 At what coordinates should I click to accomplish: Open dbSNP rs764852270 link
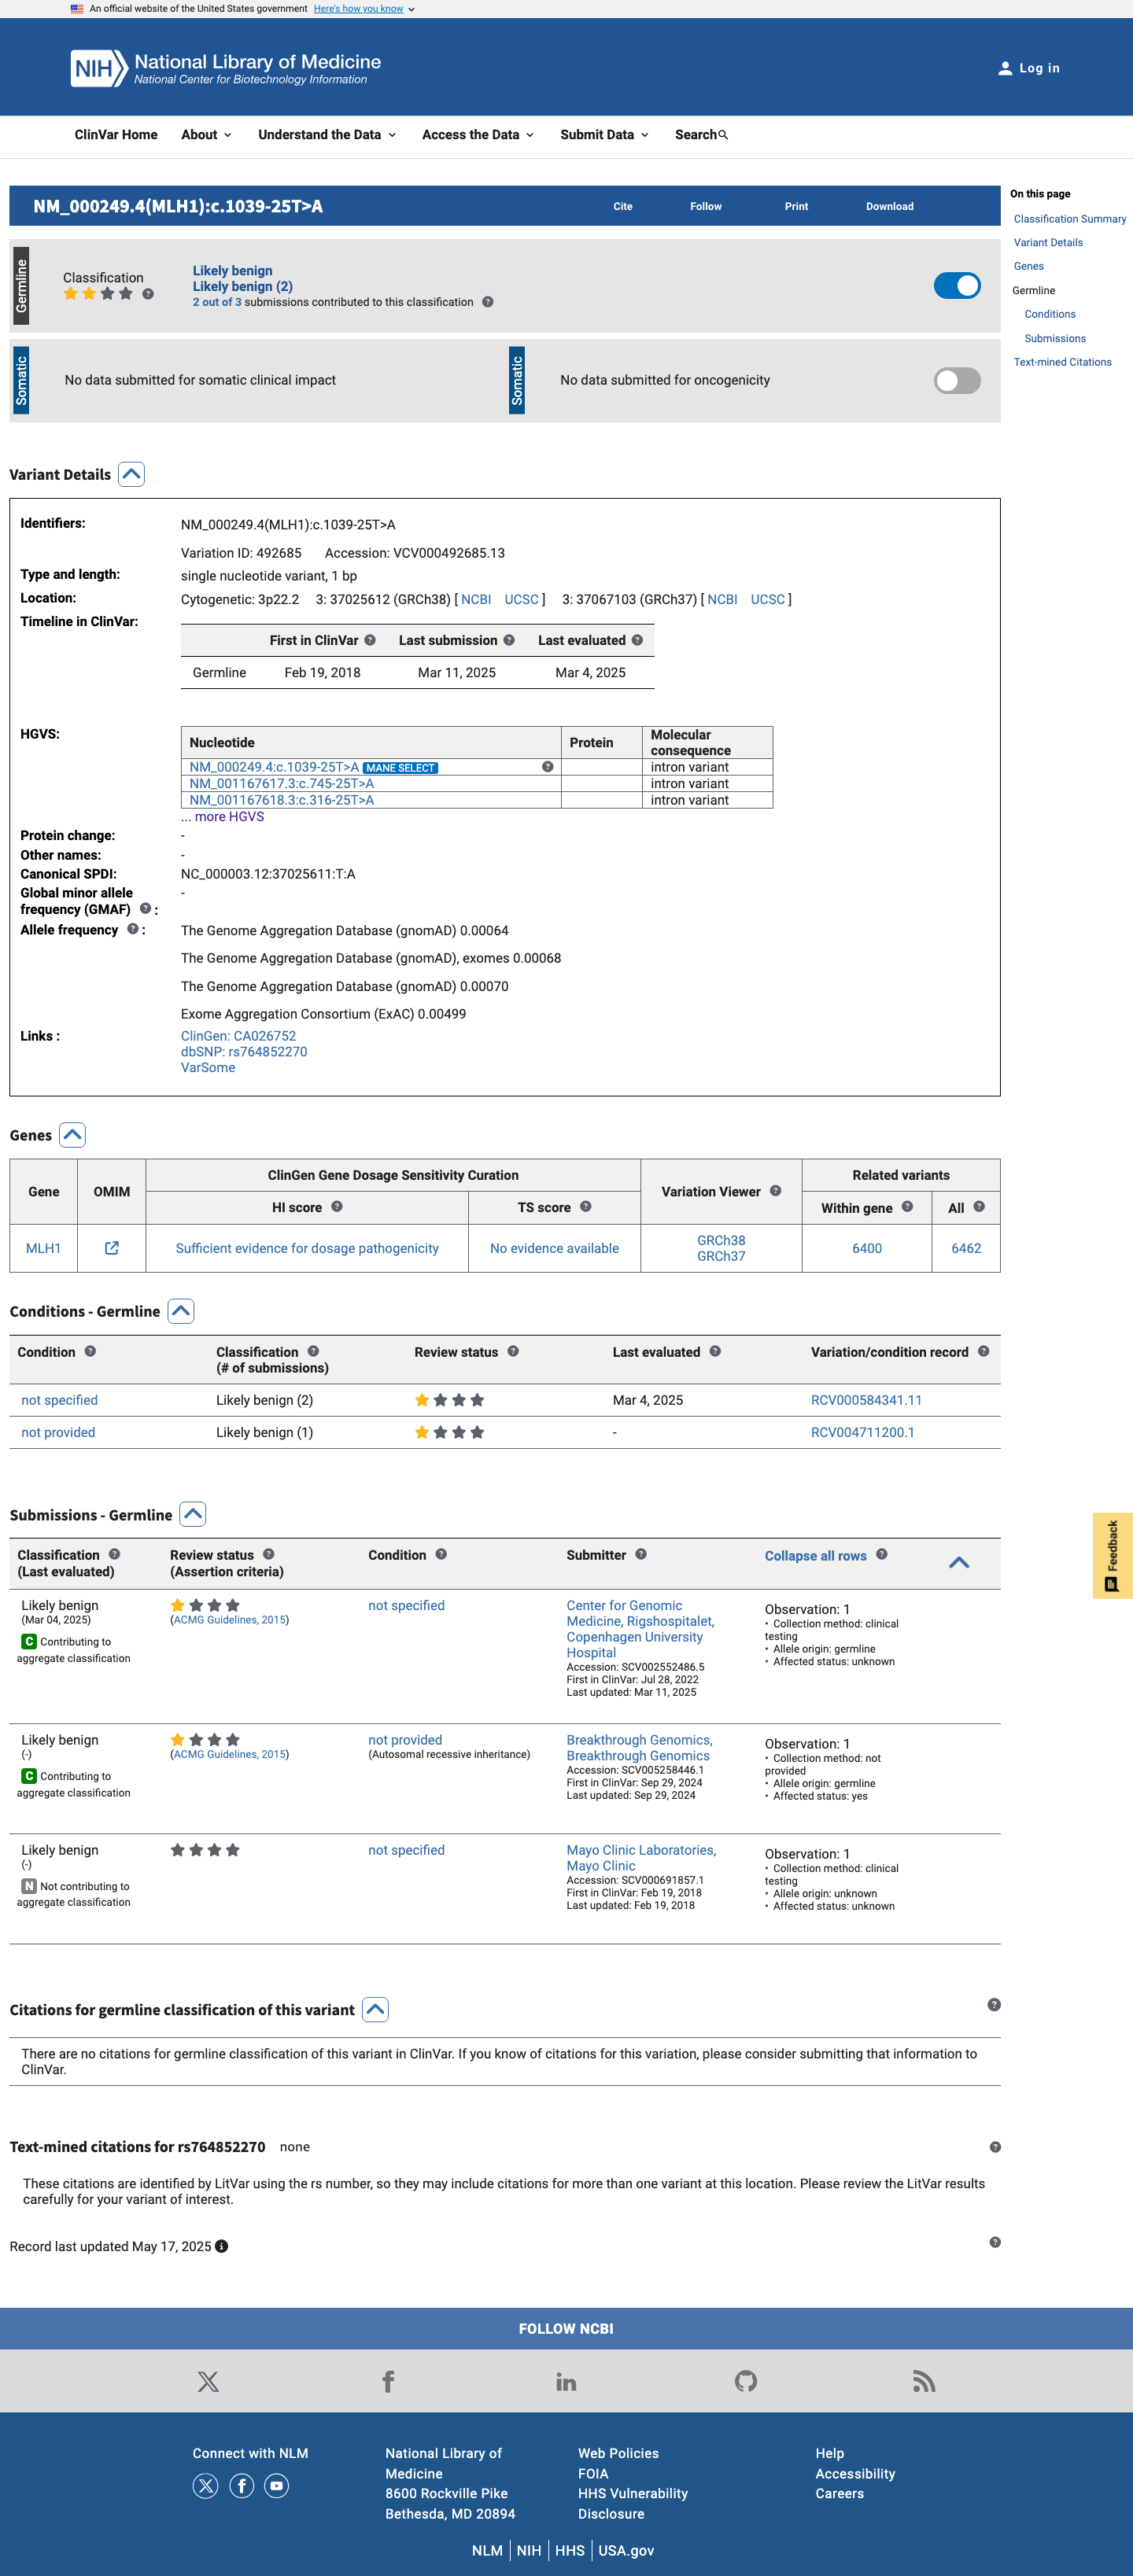click(x=244, y=1052)
